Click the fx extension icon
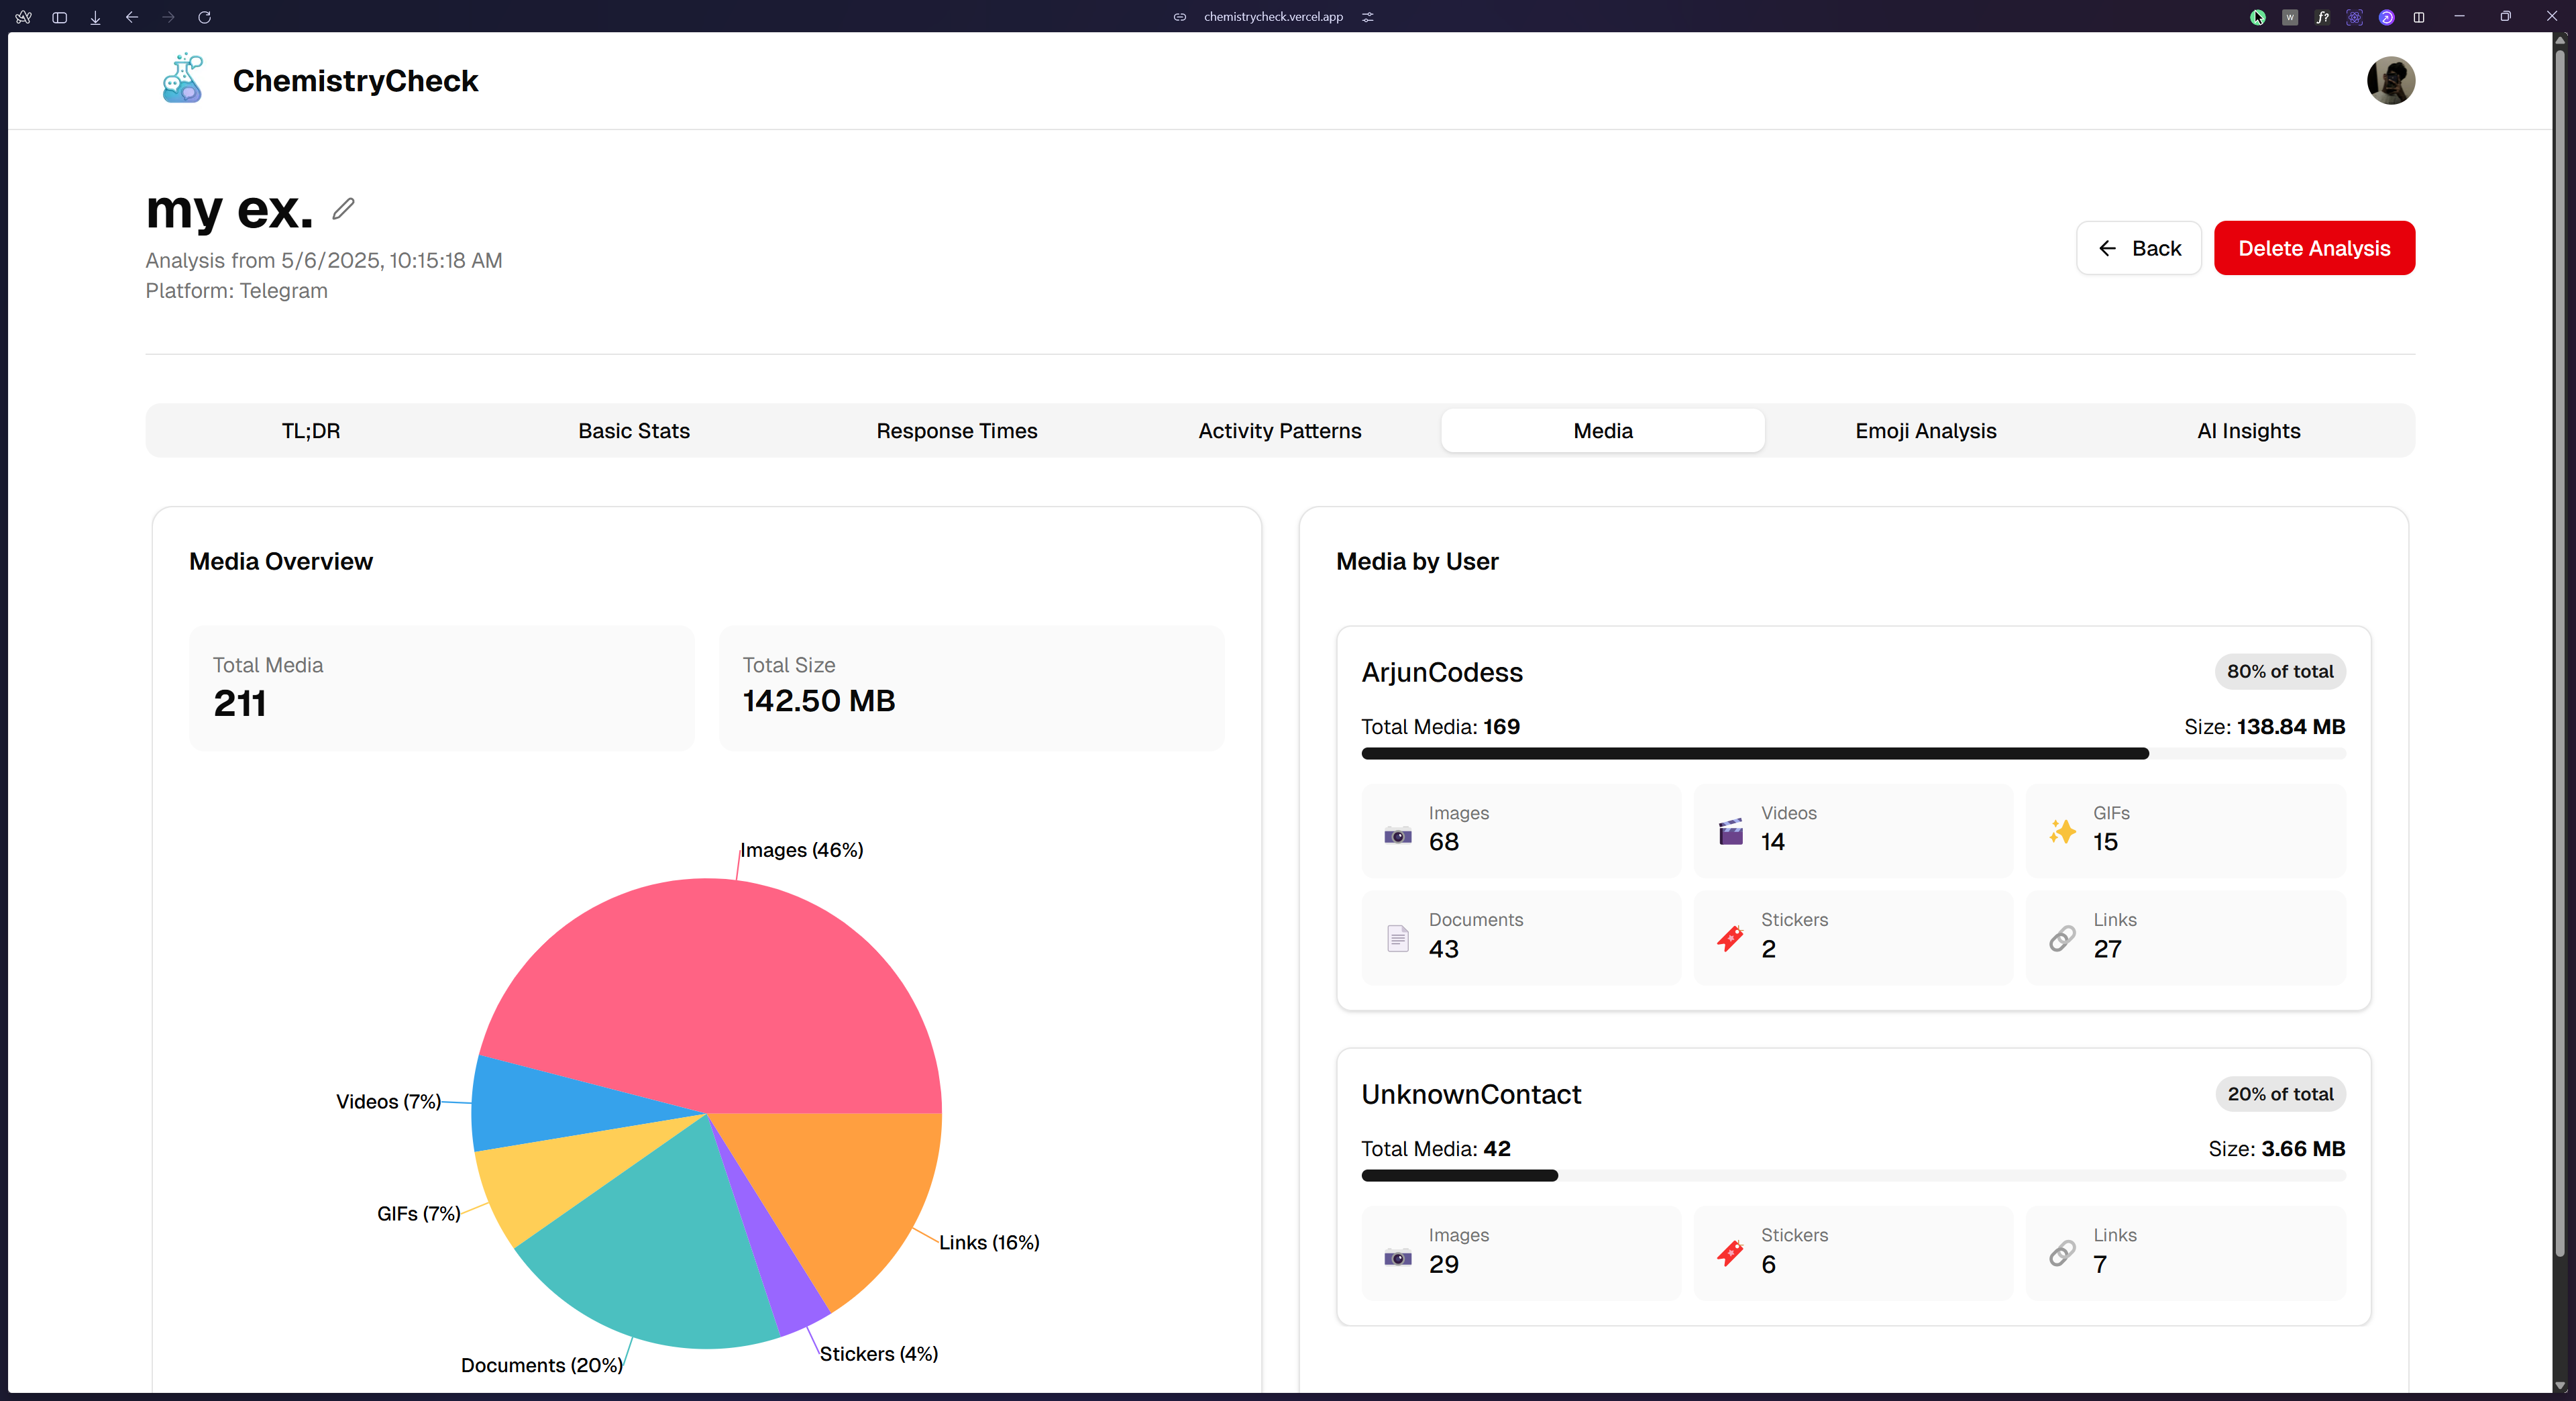 [2322, 17]
